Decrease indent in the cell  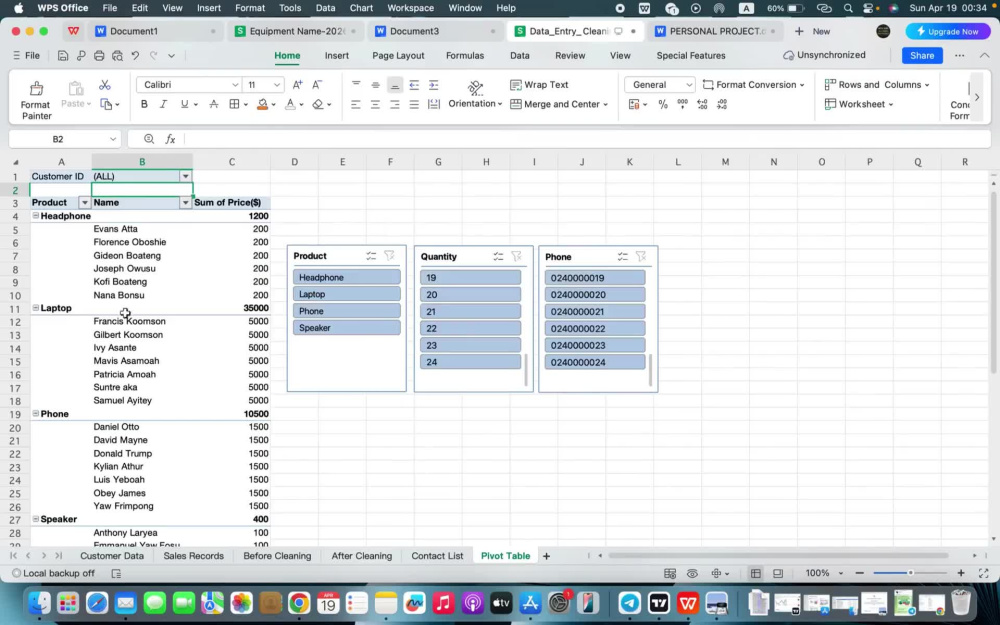tap(414, 85)
